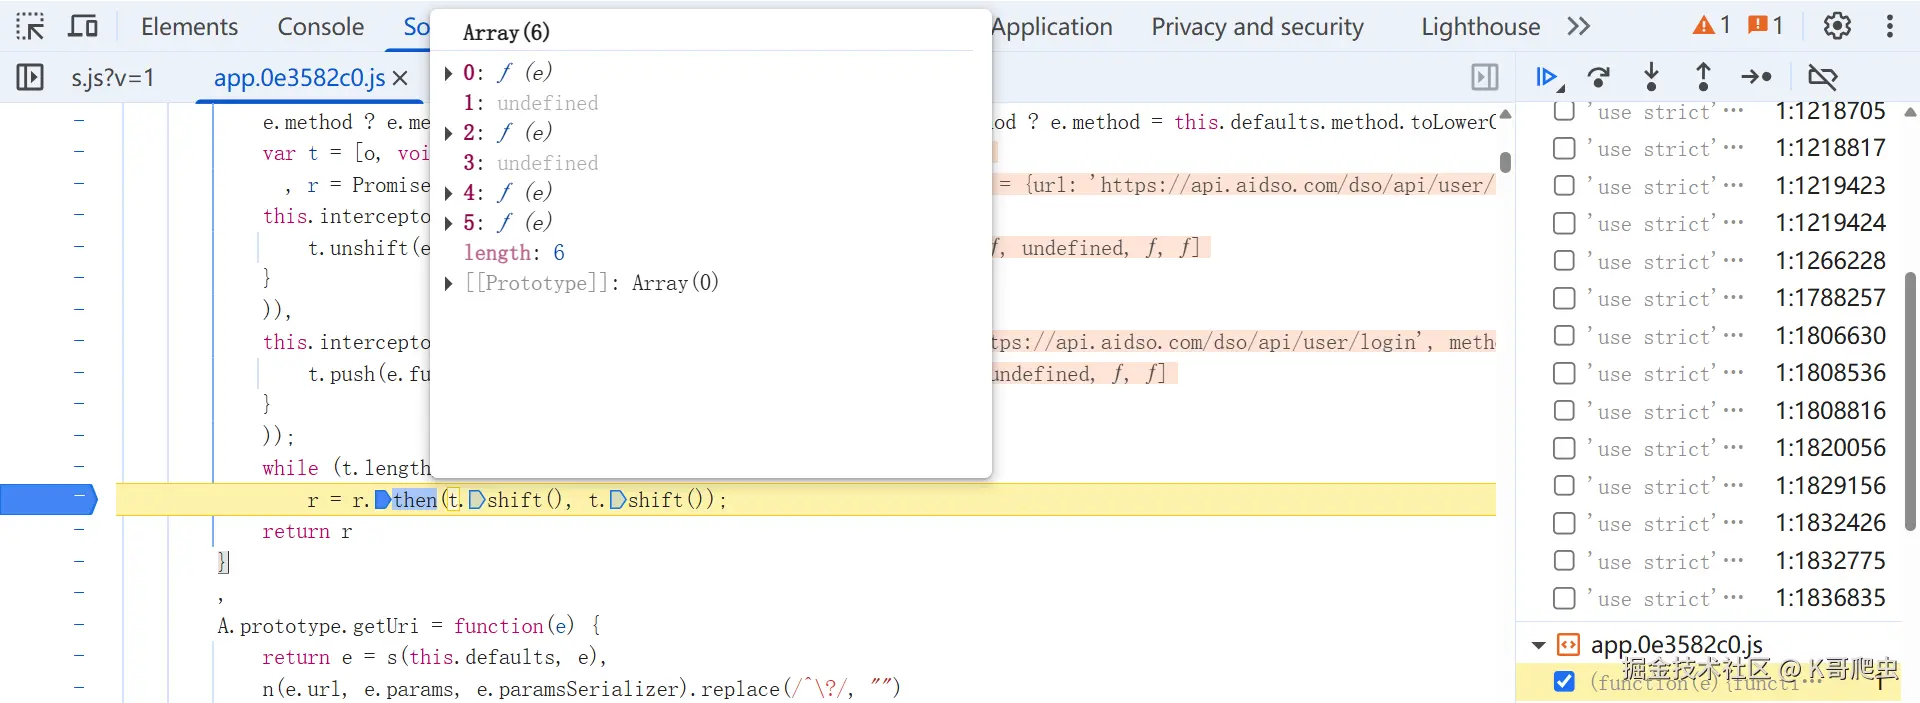Enable breakpoint at 1:1808536
The image size is (1920, 703).
[1564, 374]
